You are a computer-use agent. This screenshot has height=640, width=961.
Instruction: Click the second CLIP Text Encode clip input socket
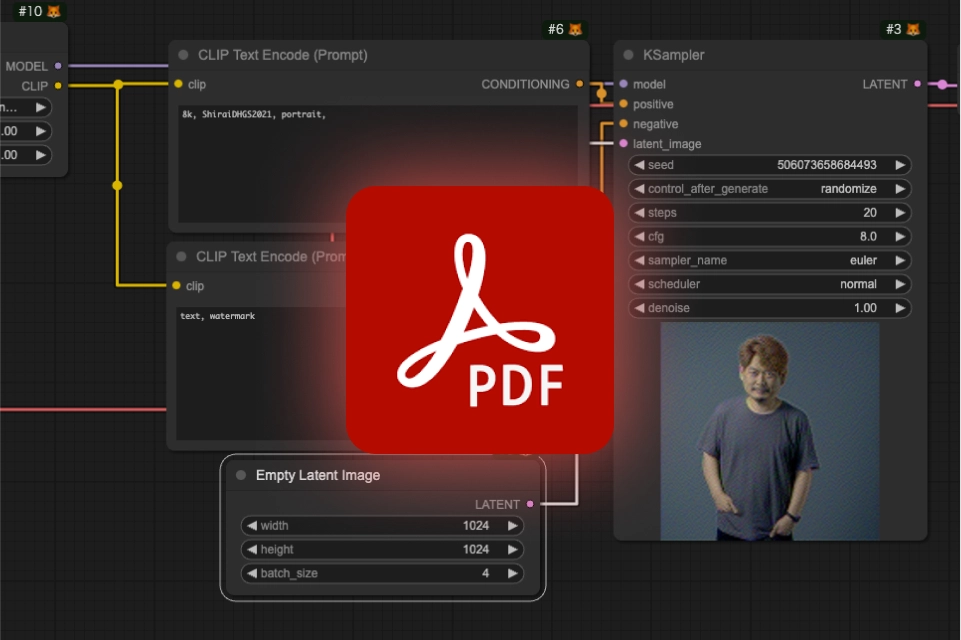(x=177, y=286)
